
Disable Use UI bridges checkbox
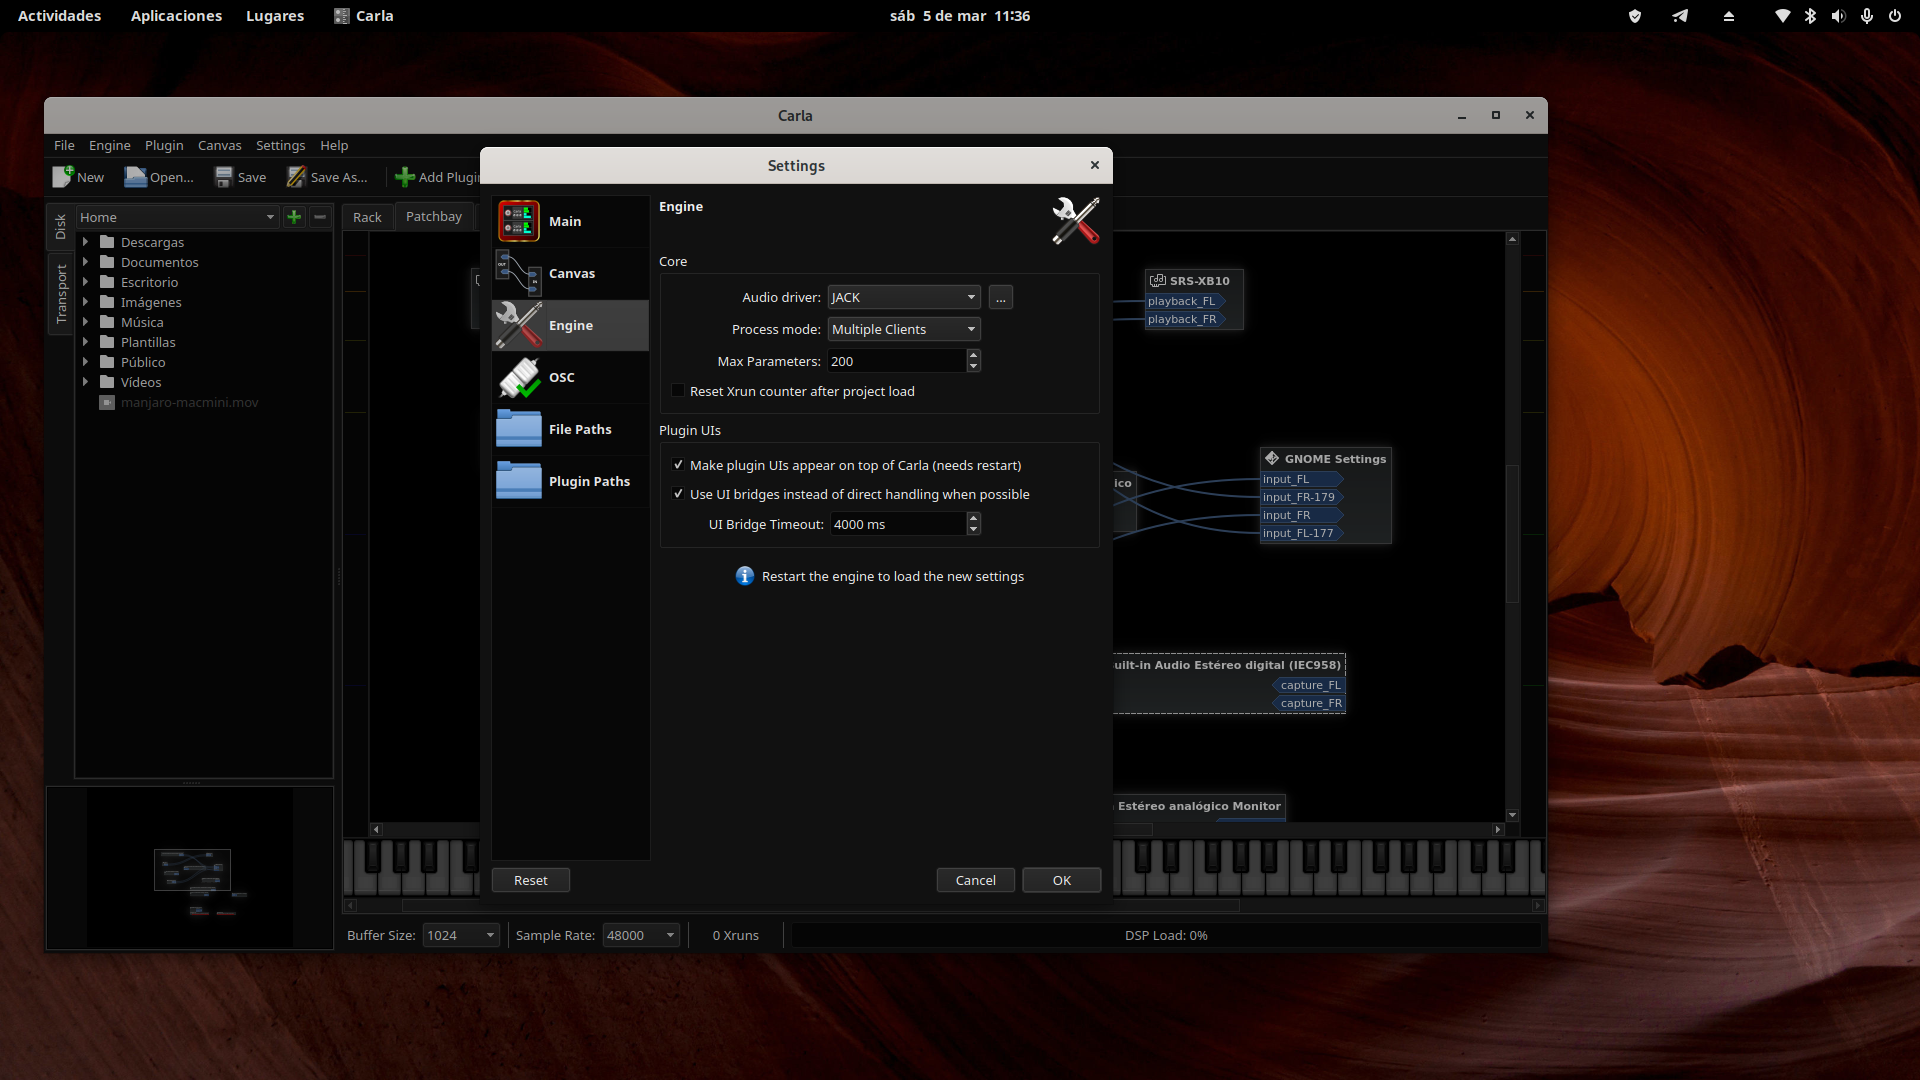tap(678, 494)
